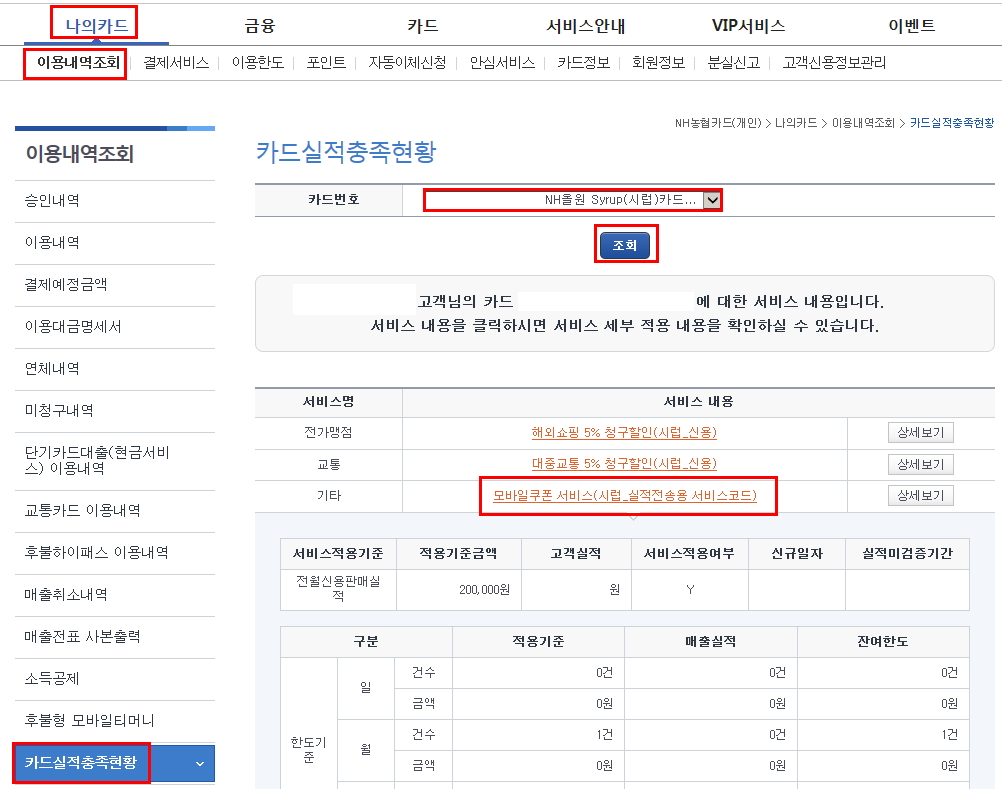Open the 이벤트 top menu

[911, 26]
